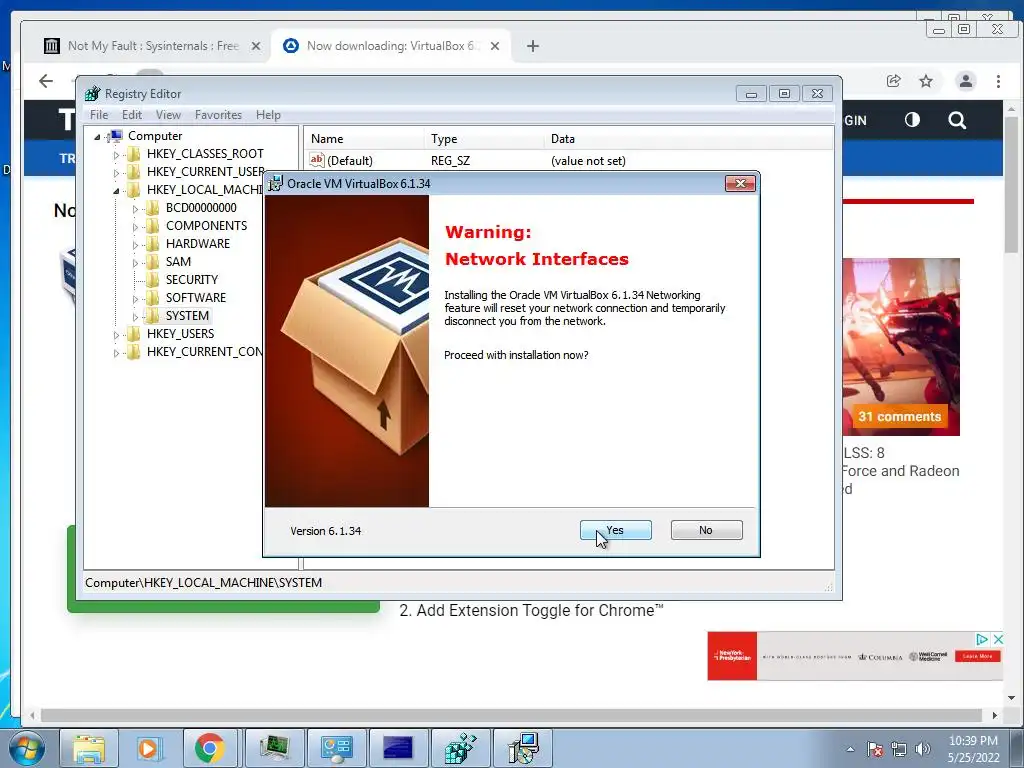Bookmark this page with star icon

(926, 81)
